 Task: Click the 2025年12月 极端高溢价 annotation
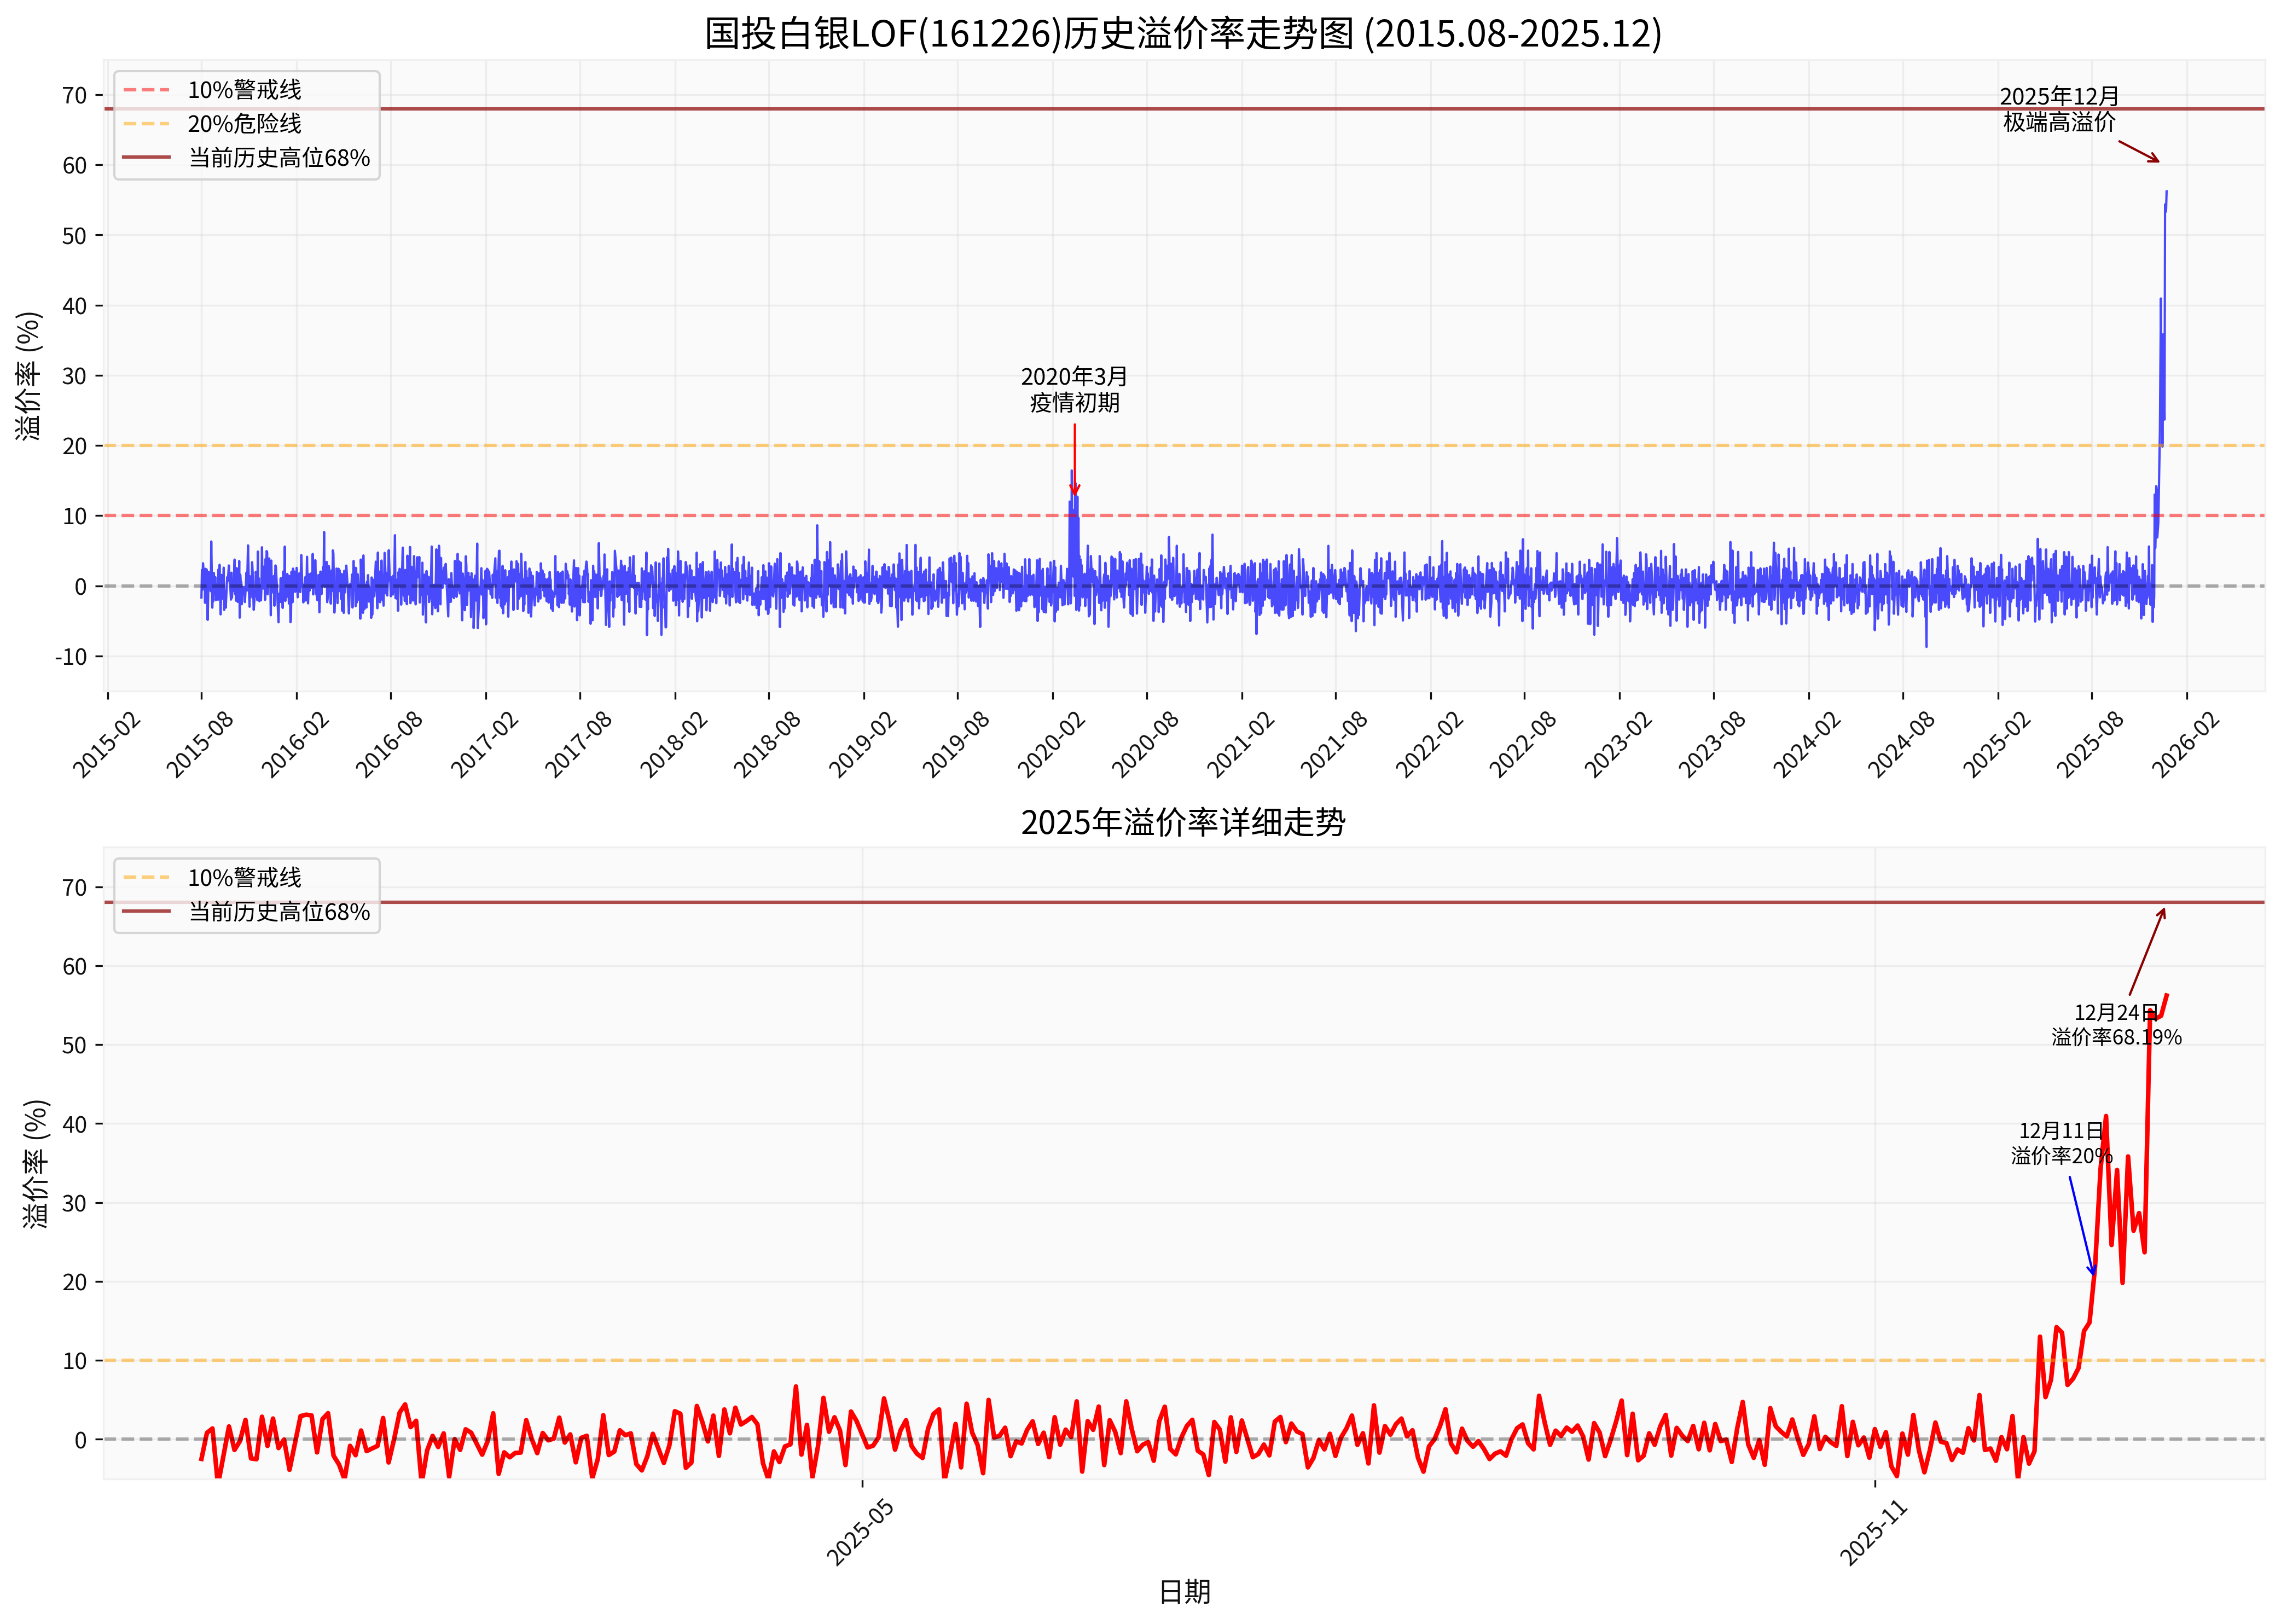[x=2059, y=109]
